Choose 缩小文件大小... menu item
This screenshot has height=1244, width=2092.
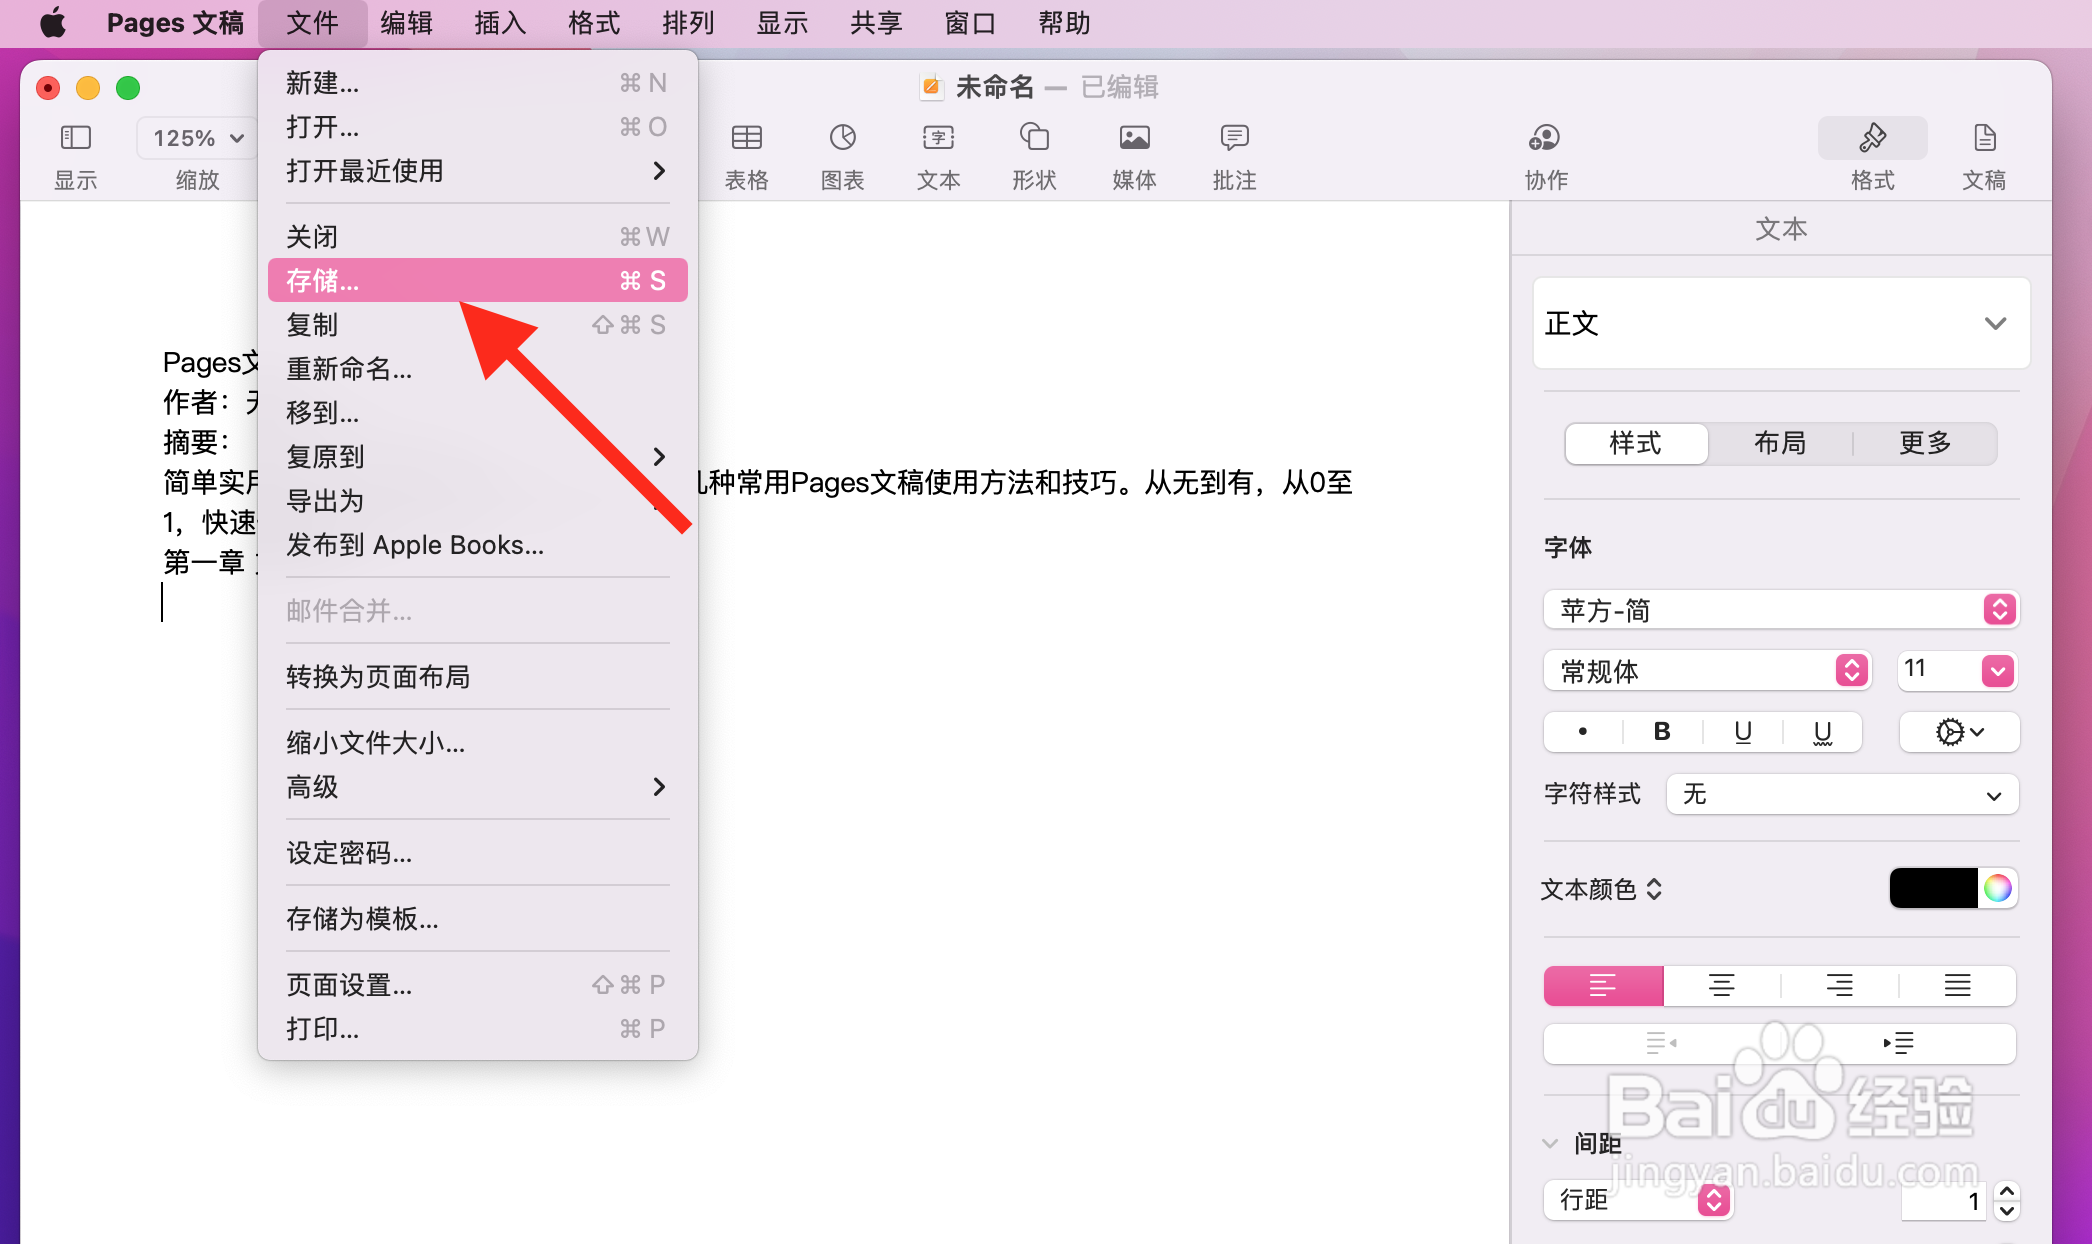coord(477,743)
